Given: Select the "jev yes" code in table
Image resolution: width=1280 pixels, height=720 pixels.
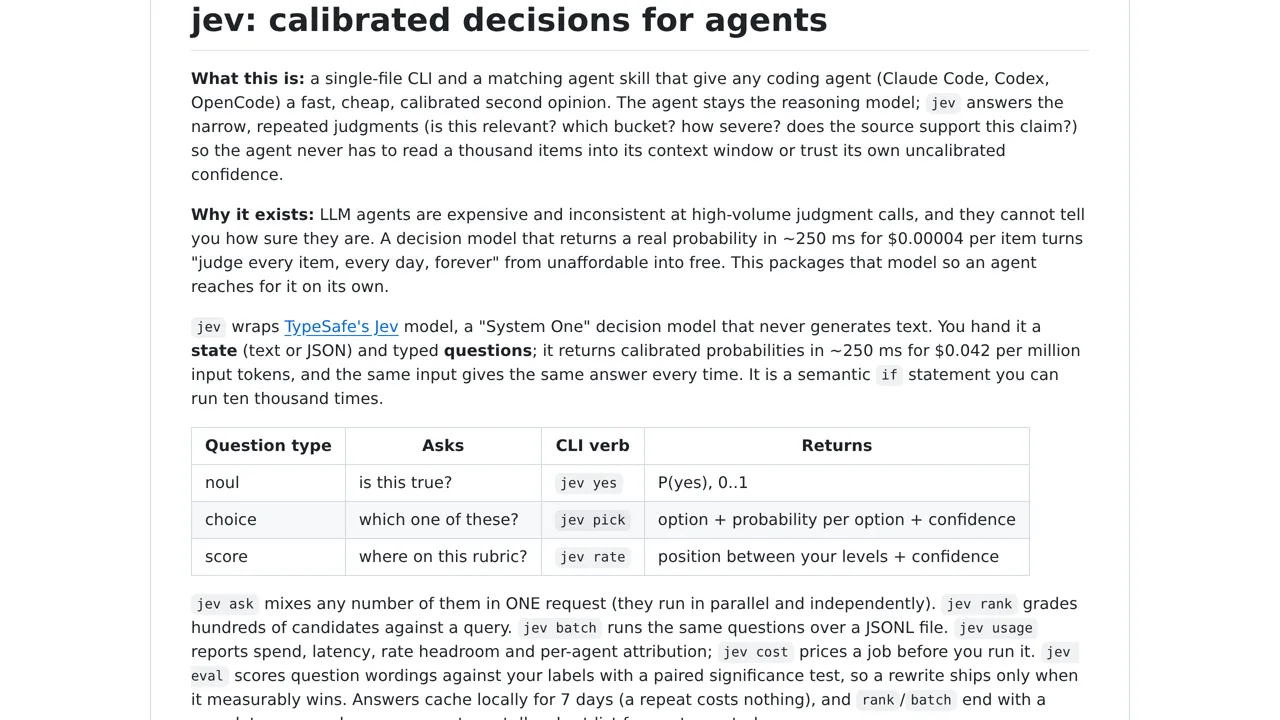Looking at the screenshot, I should coord(589,483).
